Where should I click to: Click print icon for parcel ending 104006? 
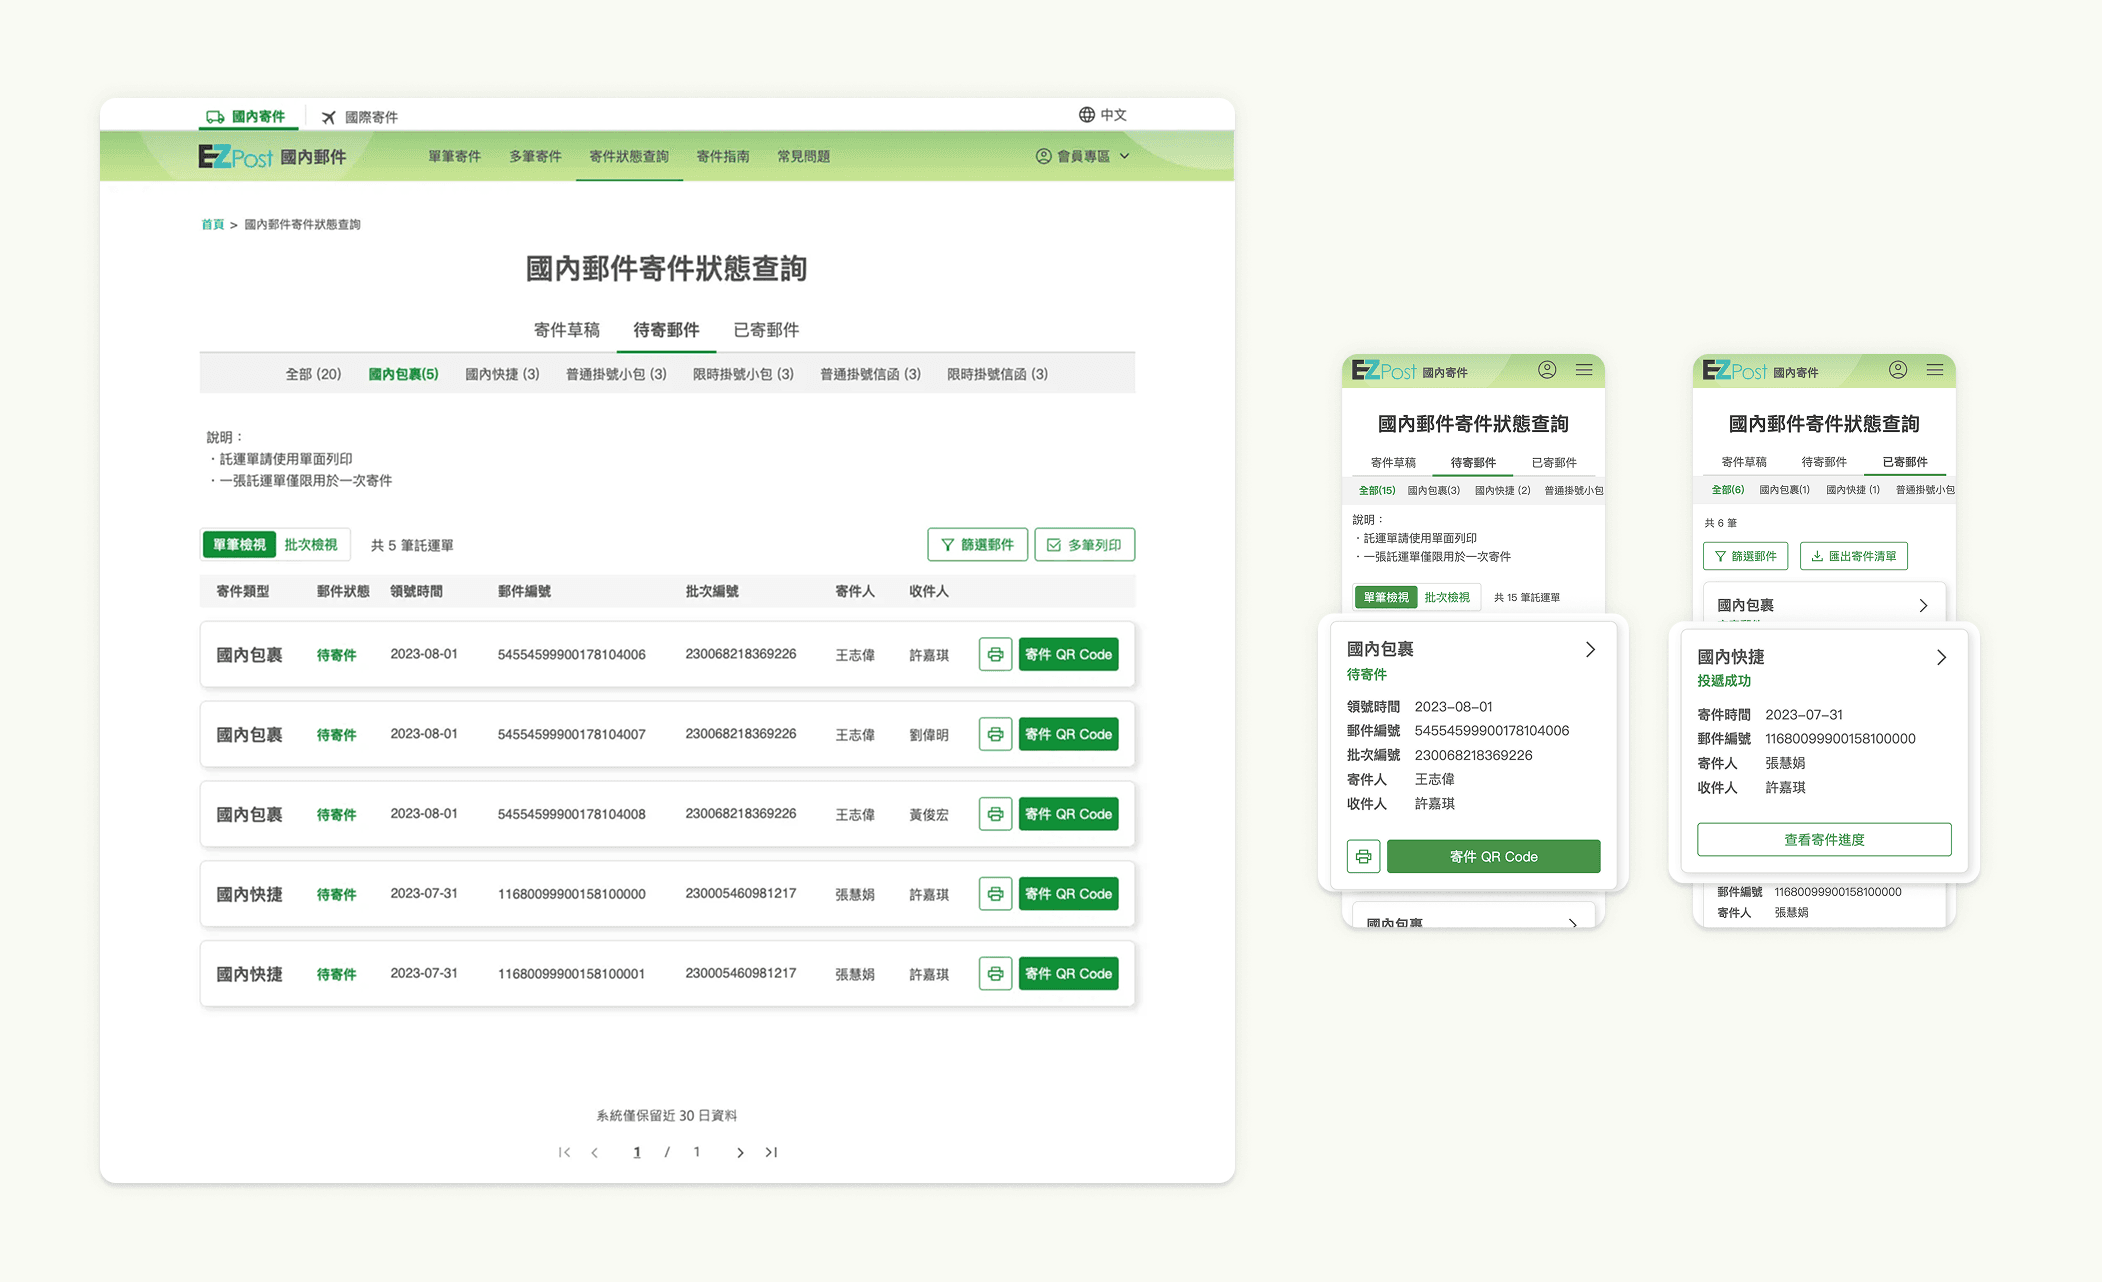[x=995, y=655]
